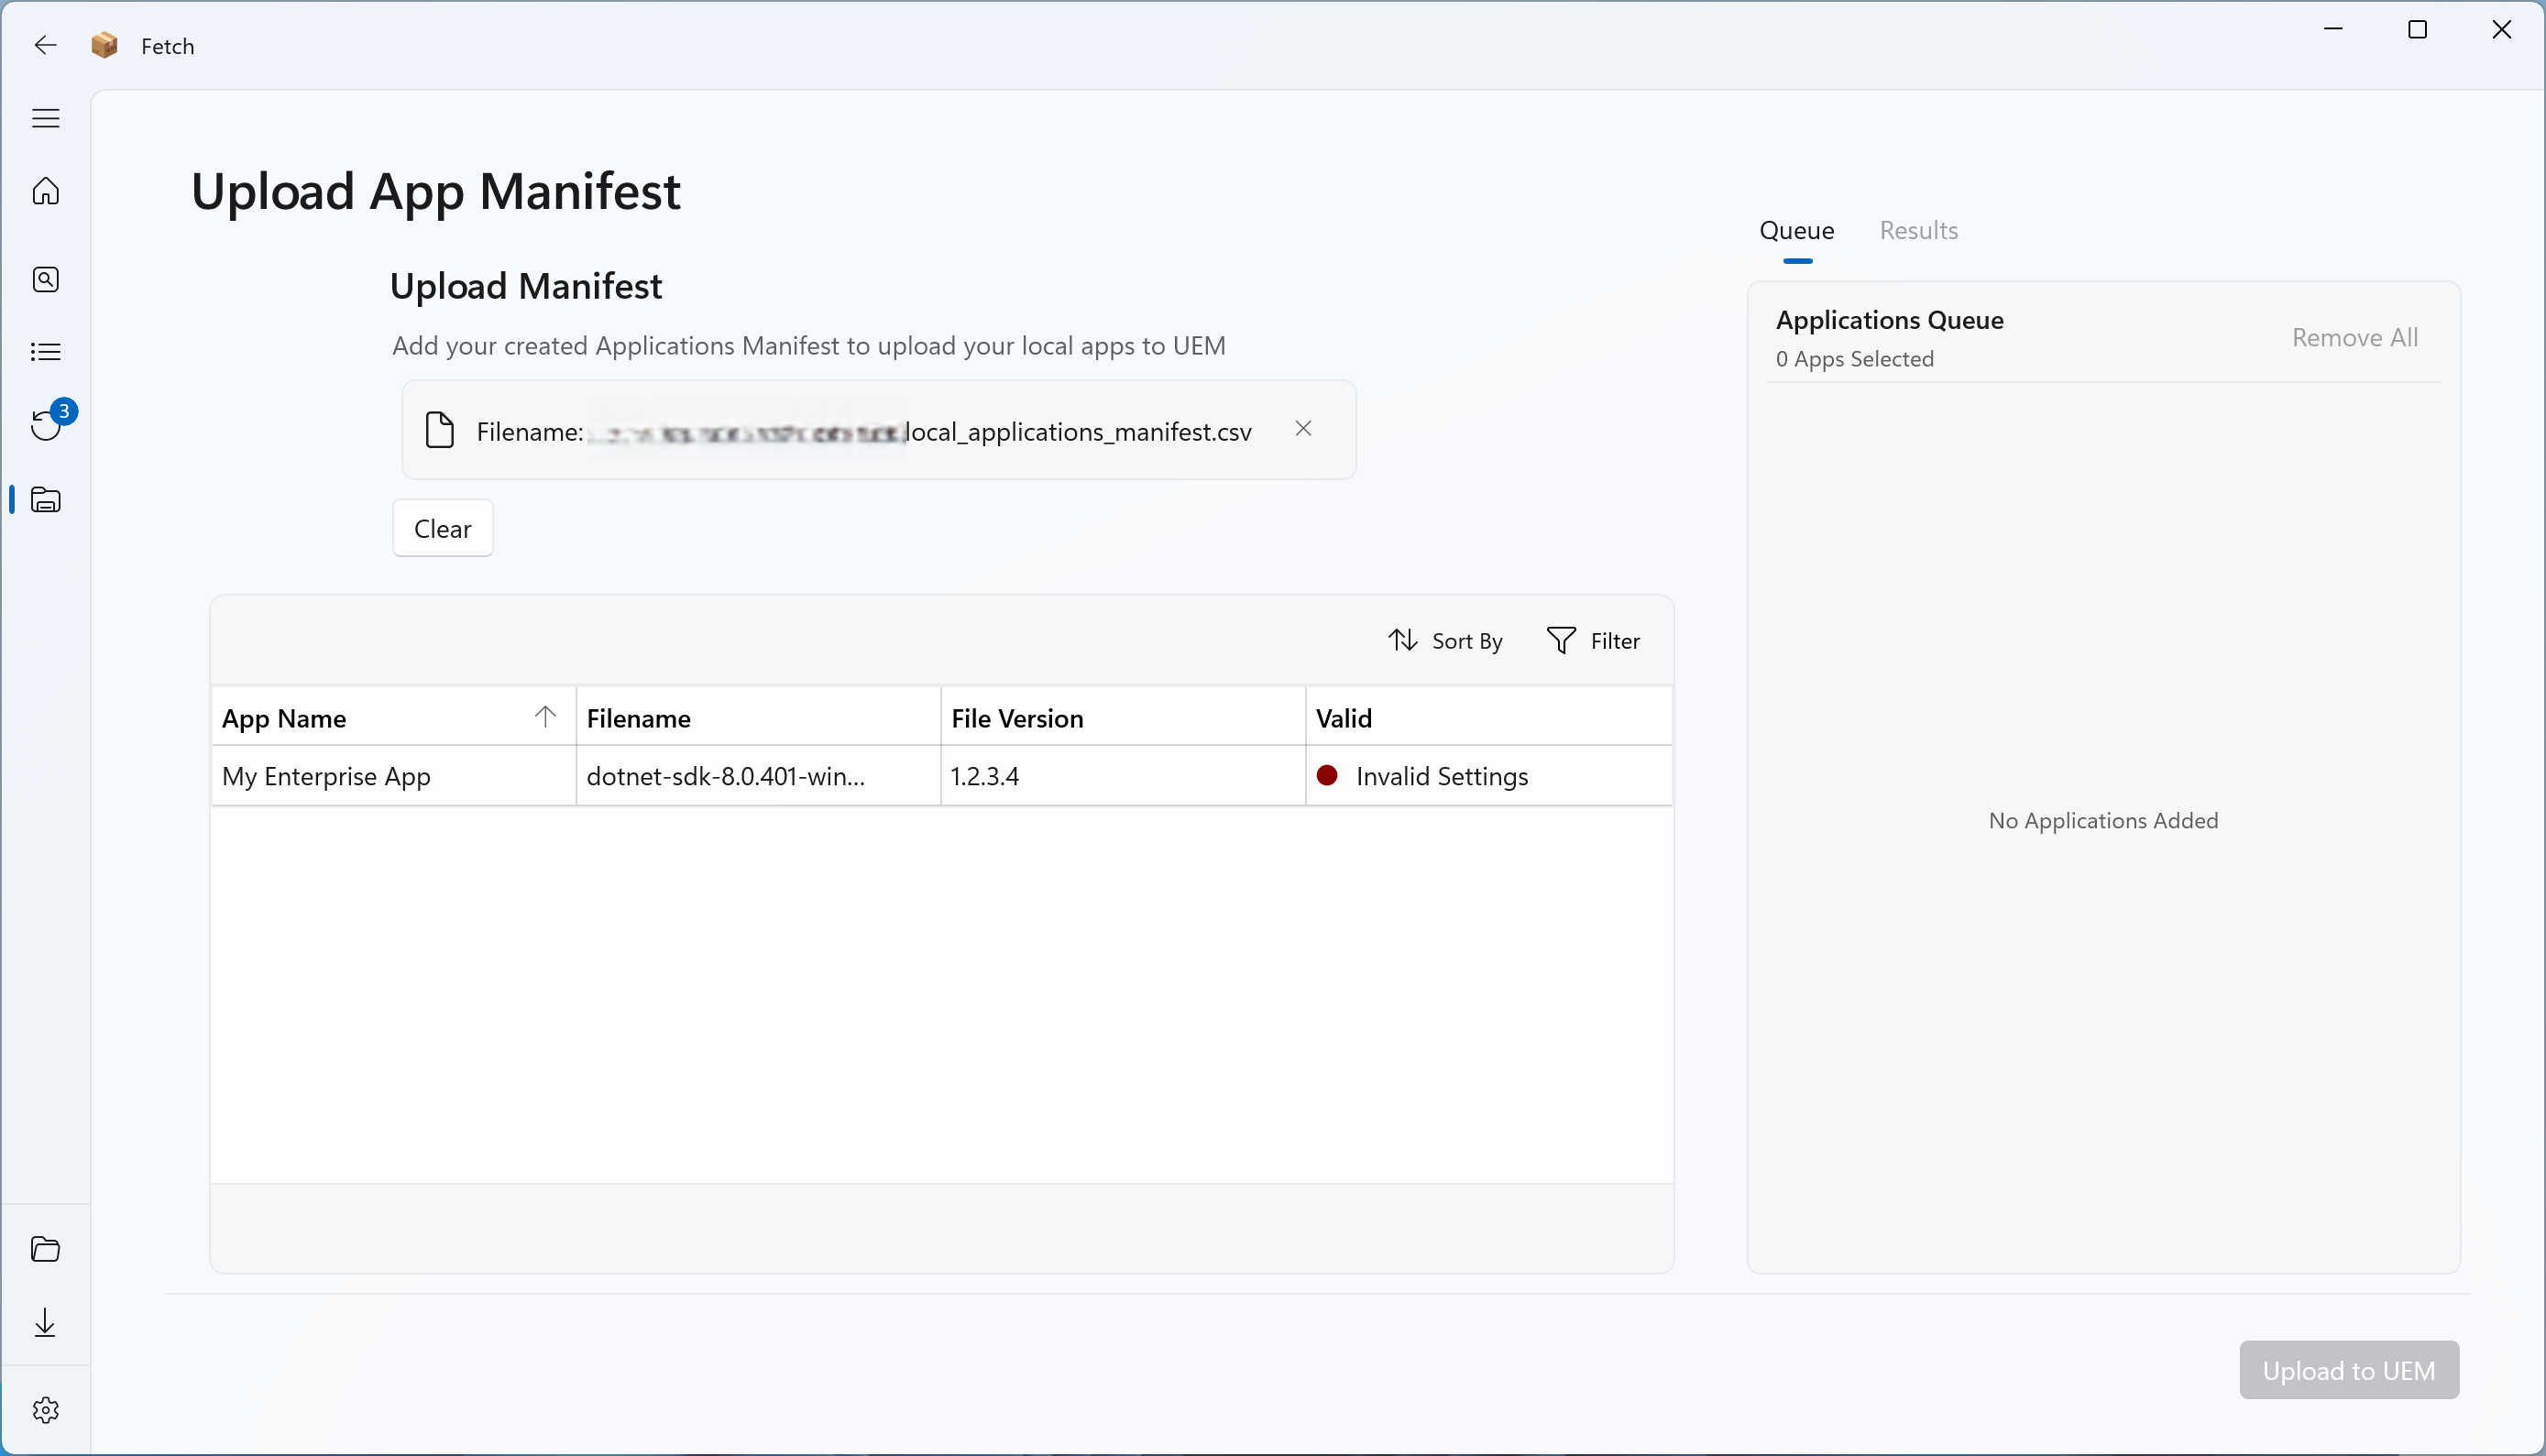Select the Upload App Manifest sidebar icon
Screen dimensions: 2546x1456
[x=46, y=500]
